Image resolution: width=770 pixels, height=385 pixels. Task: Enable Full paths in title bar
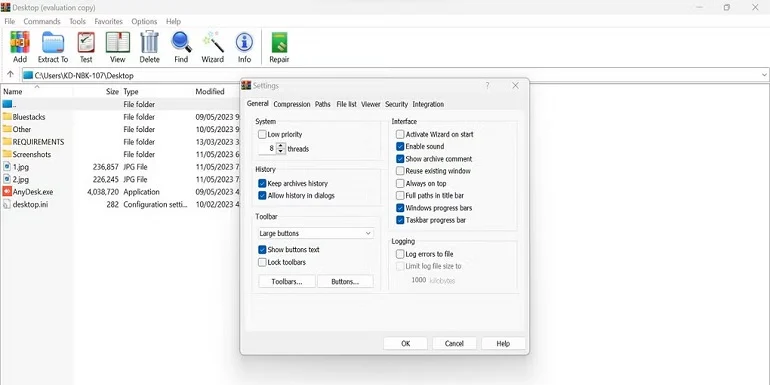pos(400,195)
